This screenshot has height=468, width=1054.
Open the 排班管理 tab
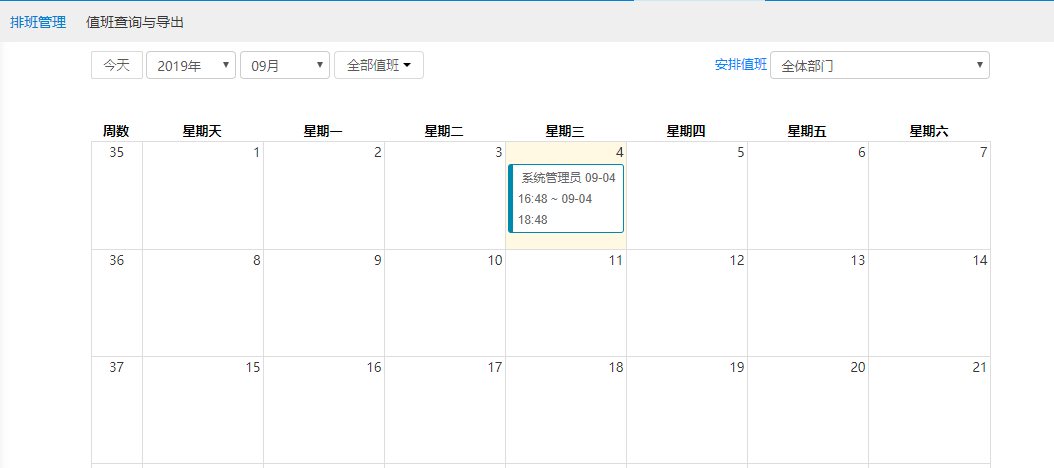coord(38,22)
